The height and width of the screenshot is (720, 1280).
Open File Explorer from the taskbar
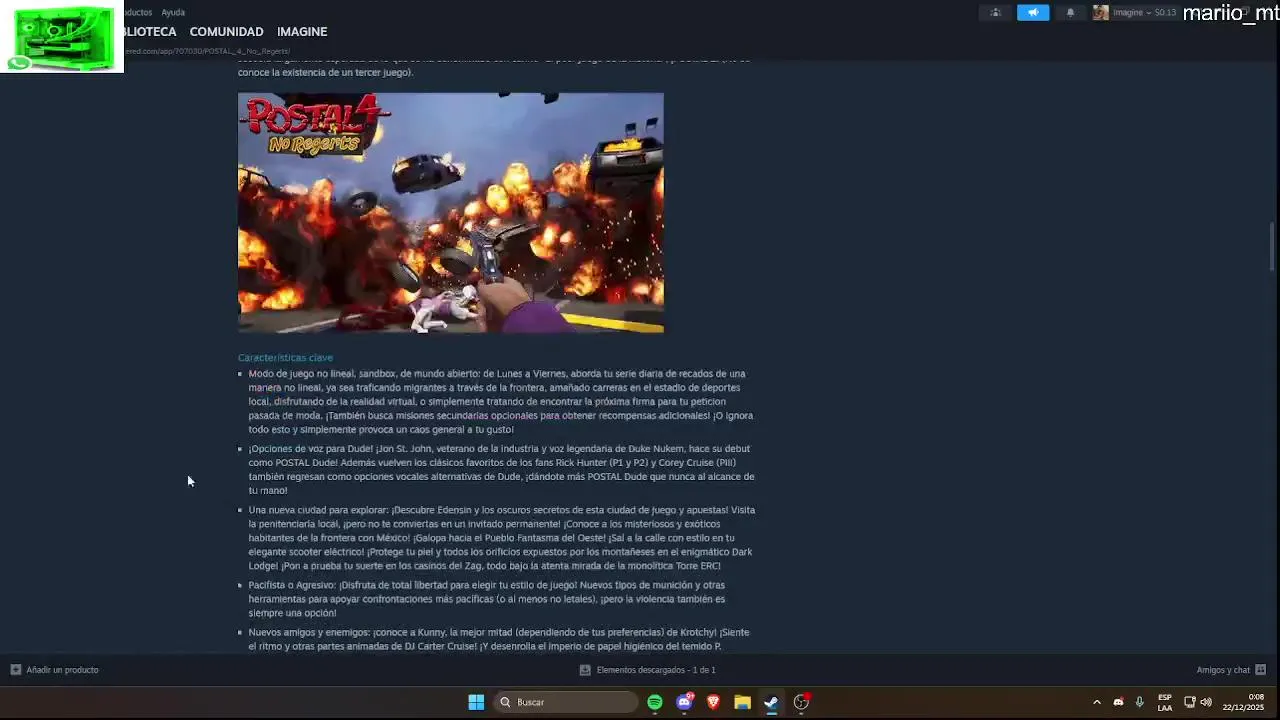point(742,702)
